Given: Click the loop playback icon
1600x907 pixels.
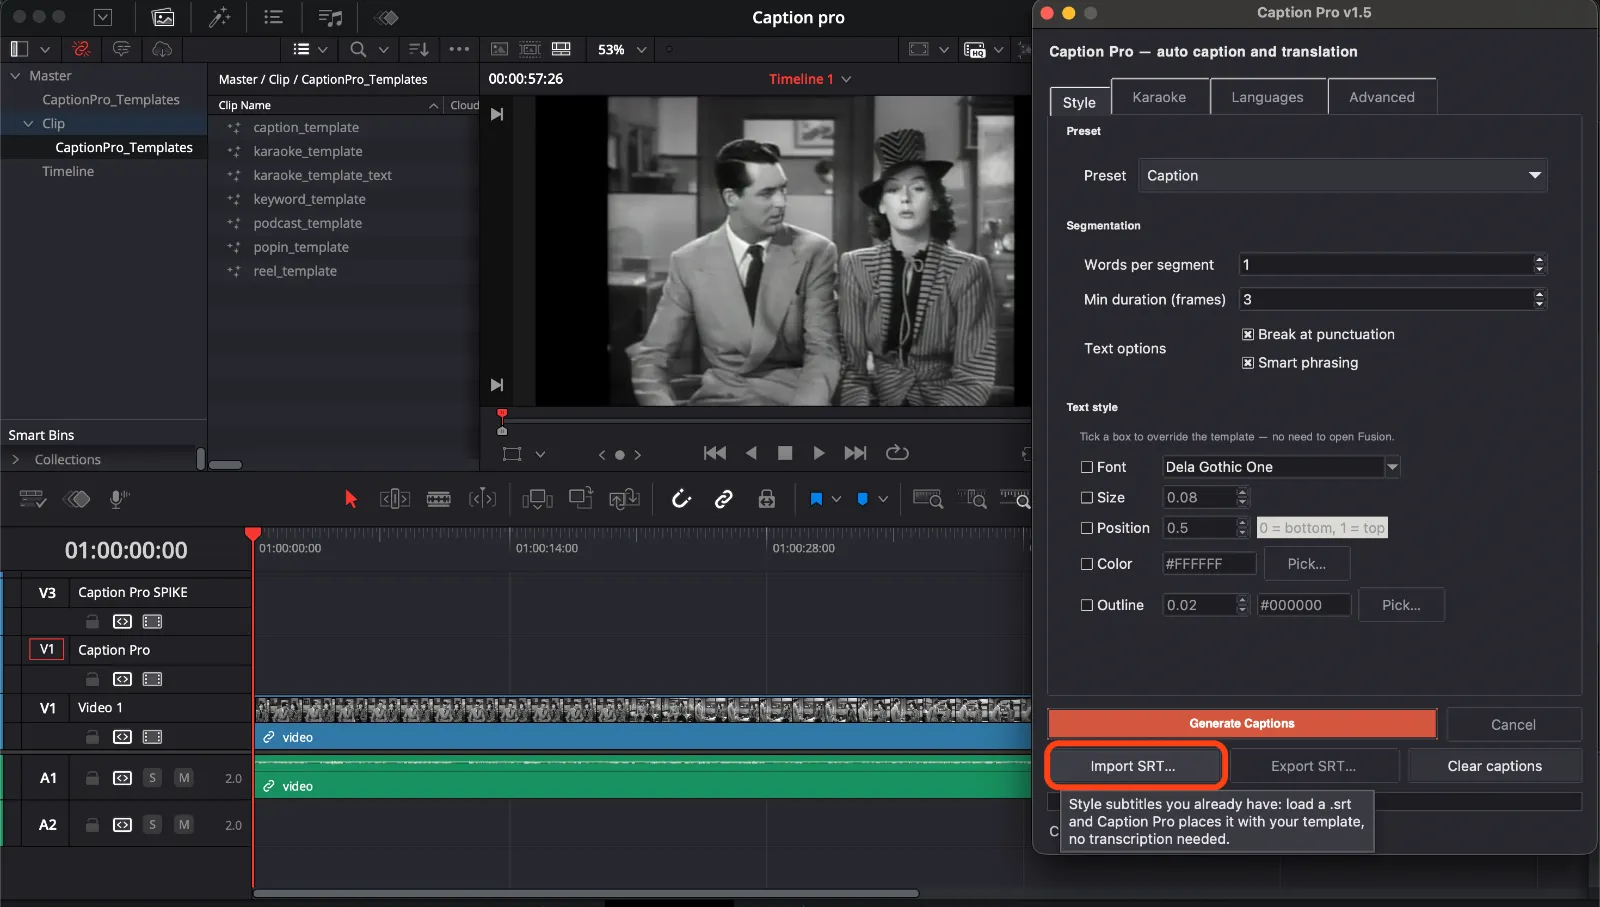Looking at the screenshot, I should pyautogui.click(x=897, y=453).
